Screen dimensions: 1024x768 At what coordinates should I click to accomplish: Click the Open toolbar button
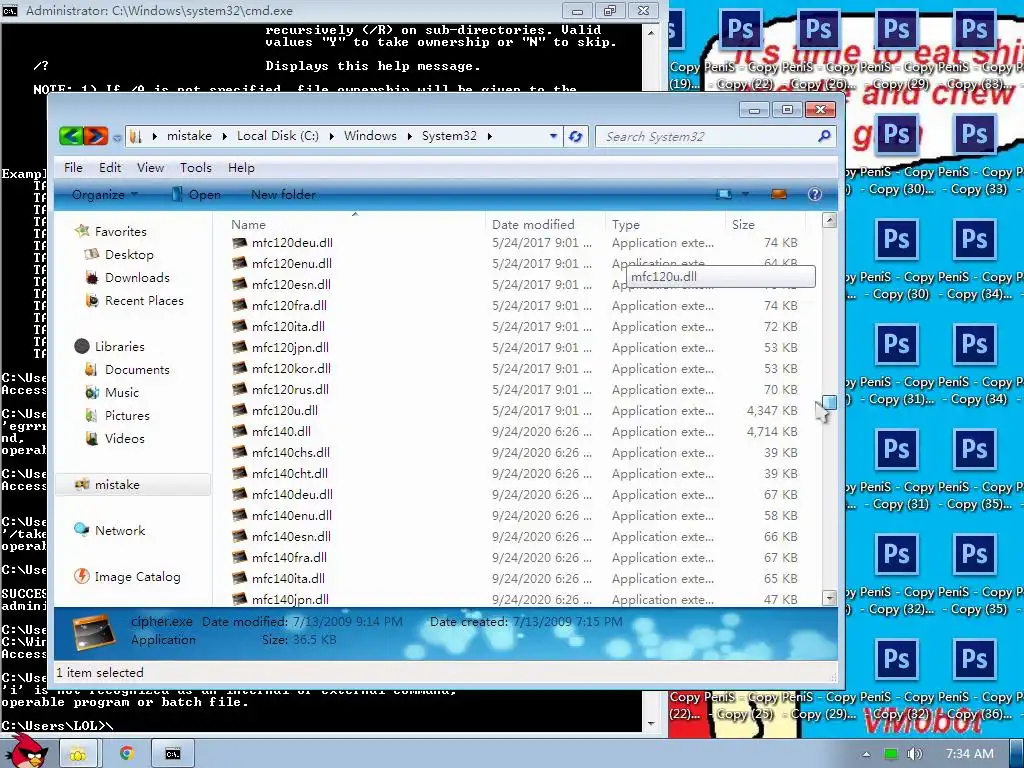(x=196, y=194)
